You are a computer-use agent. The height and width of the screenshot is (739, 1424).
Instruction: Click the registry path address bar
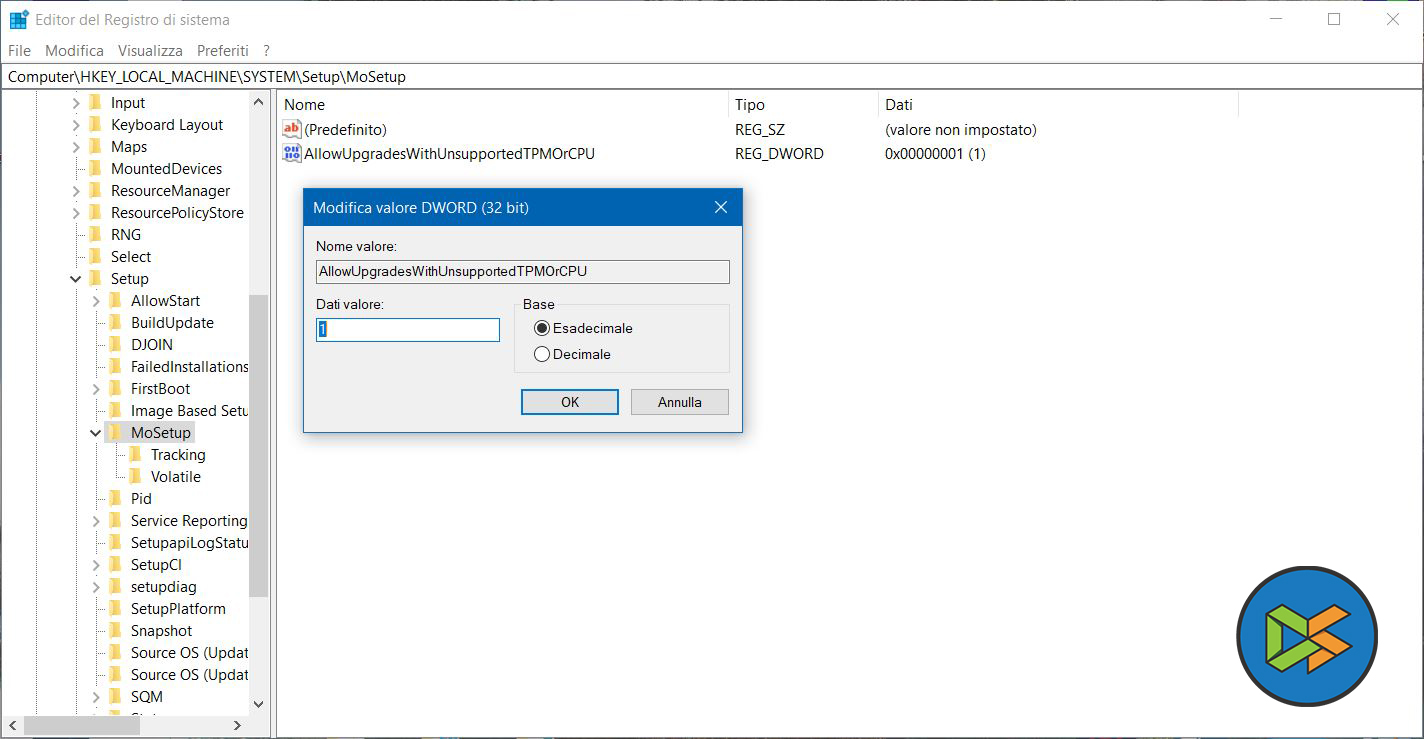(711, 76)
